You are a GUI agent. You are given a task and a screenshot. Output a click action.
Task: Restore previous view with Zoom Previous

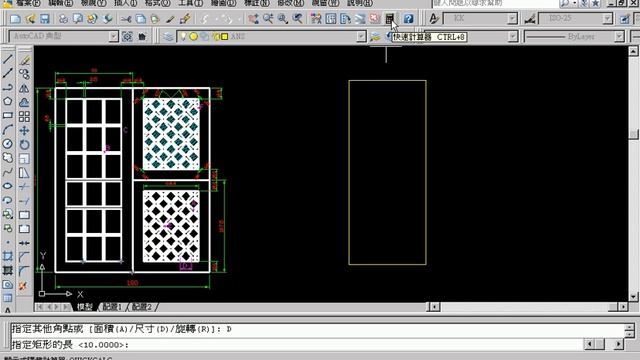298,18
